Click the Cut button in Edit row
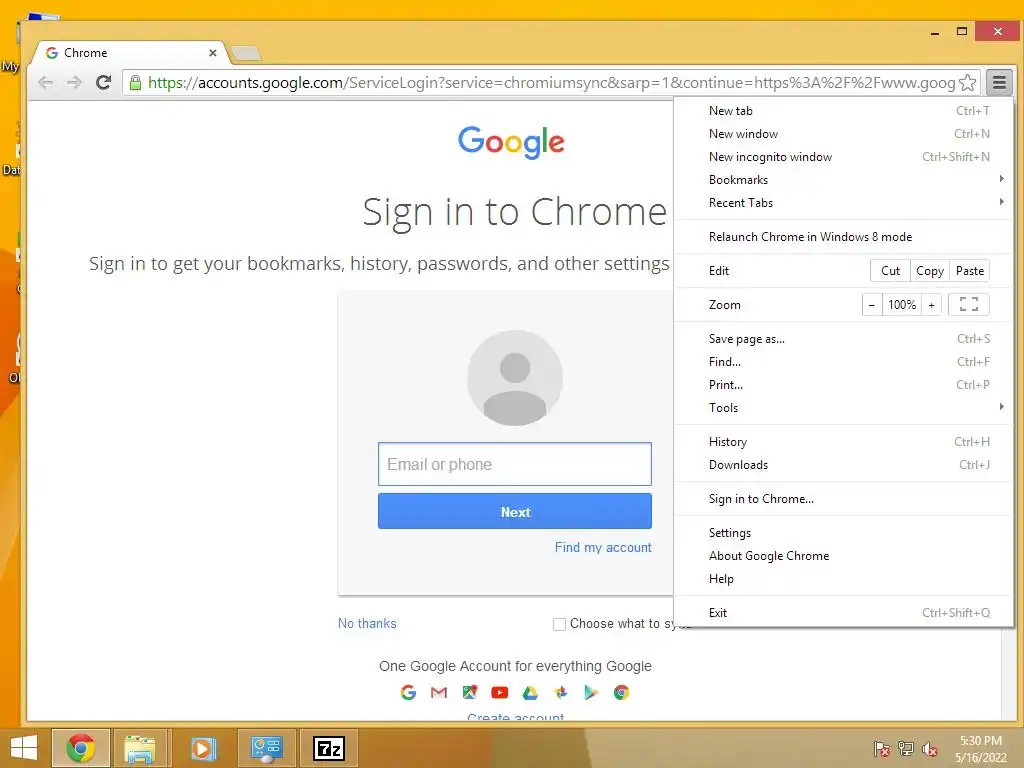1024x768 pixels. pyautogui.click(x=890, y=271)
